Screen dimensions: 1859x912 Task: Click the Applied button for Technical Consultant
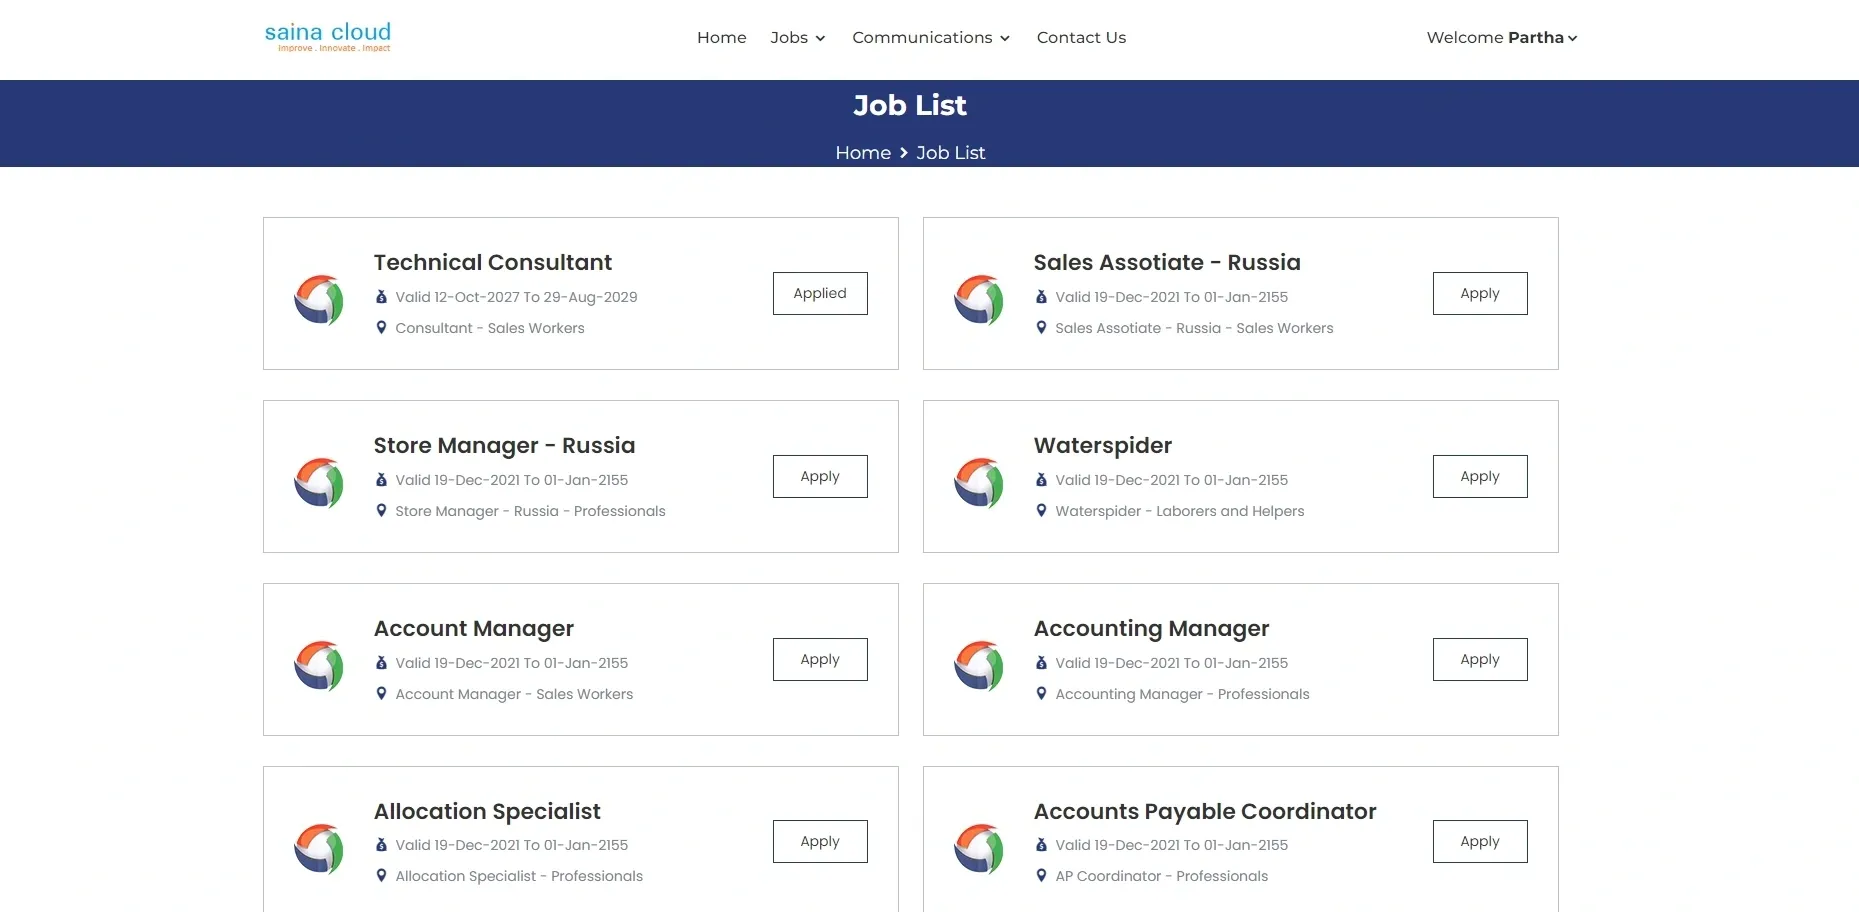point(819,293)
